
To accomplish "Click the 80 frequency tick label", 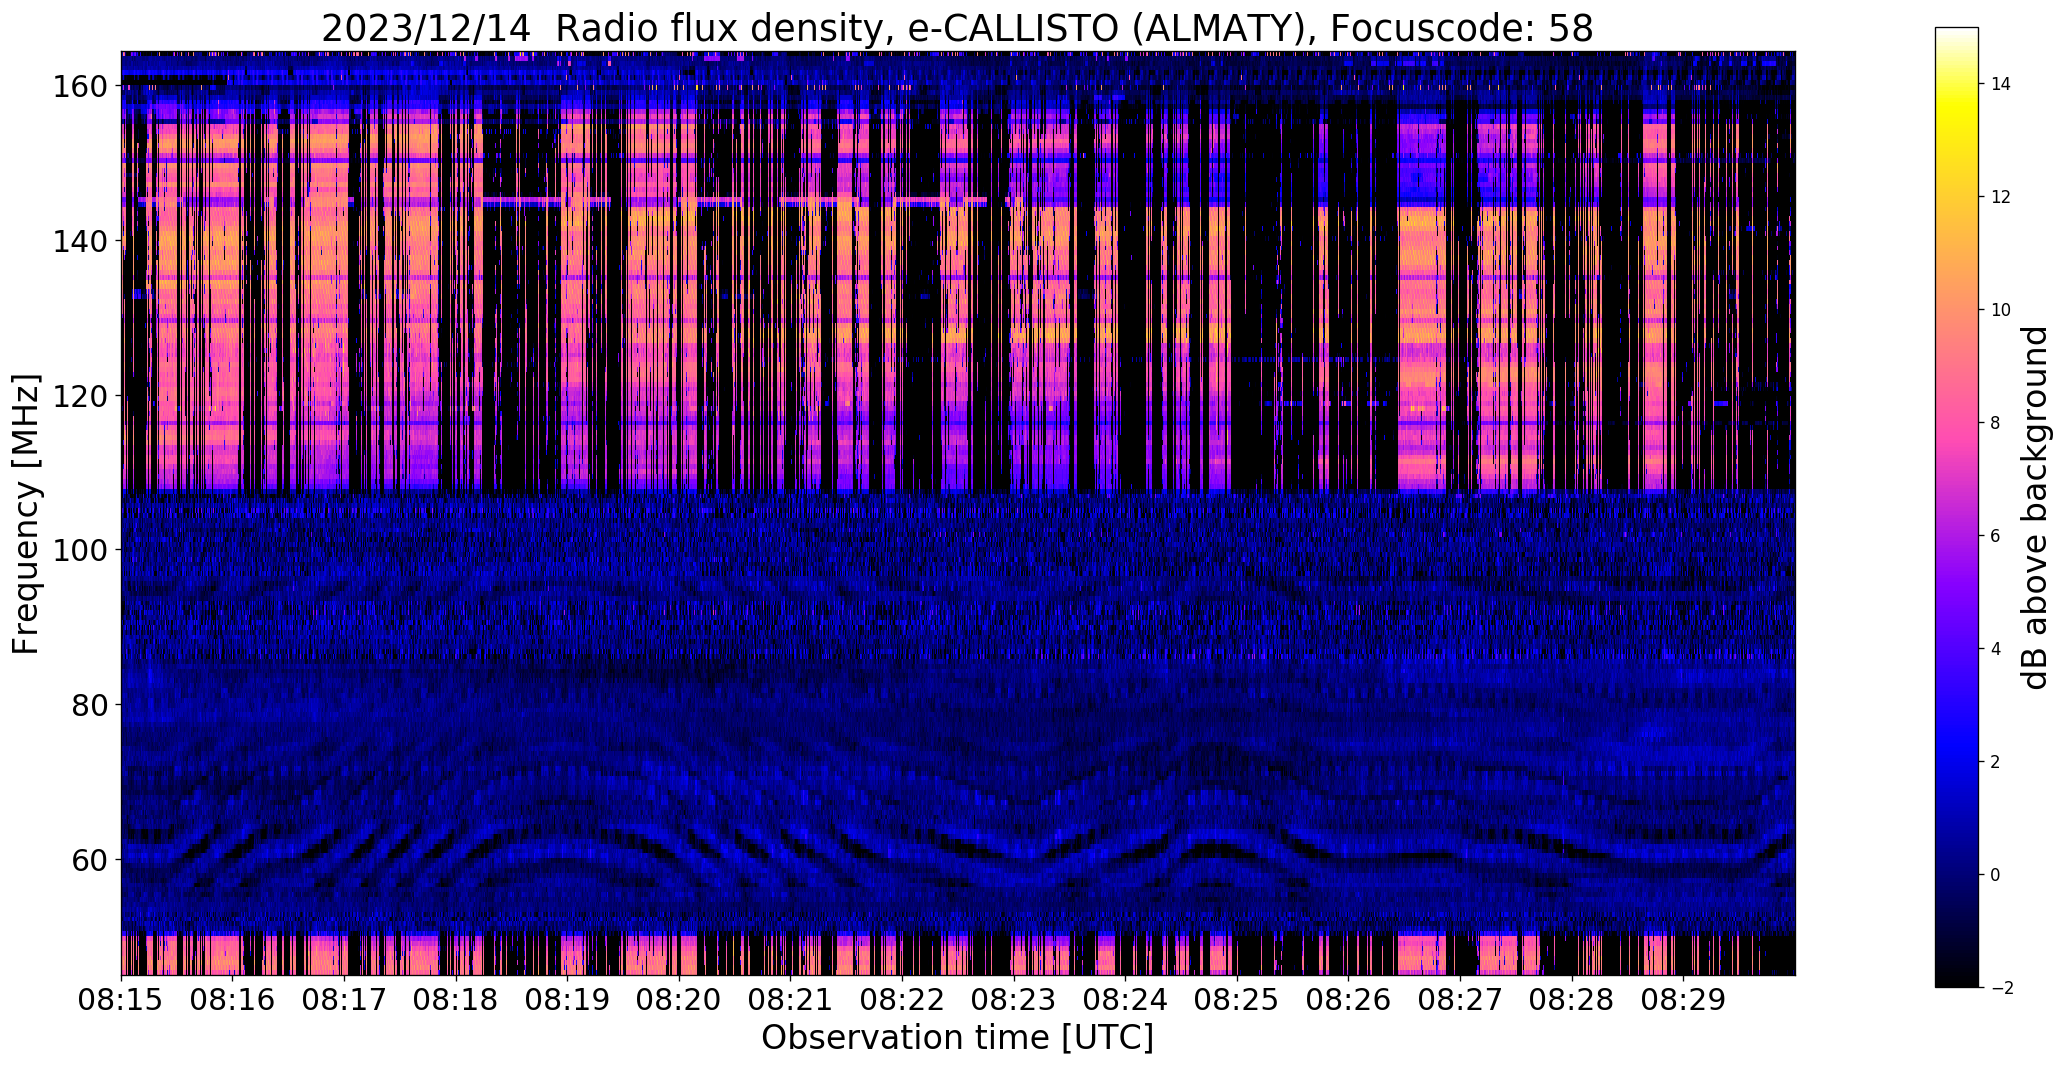I will coord(90,705).
